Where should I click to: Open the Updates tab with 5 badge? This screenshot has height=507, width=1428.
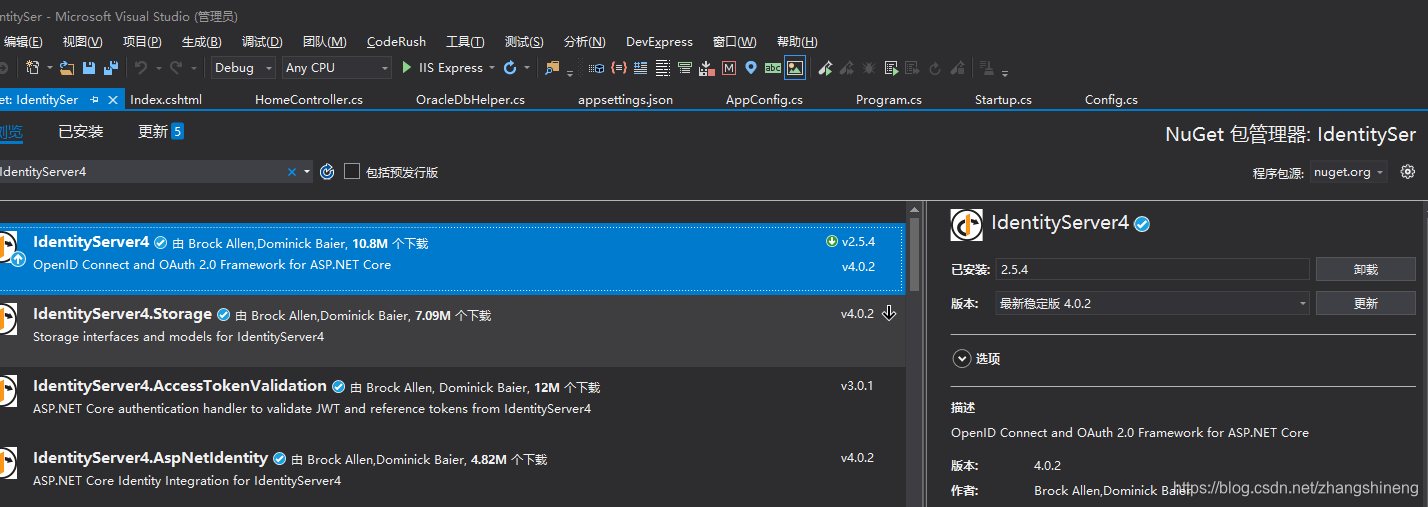(x=160, y=132)
